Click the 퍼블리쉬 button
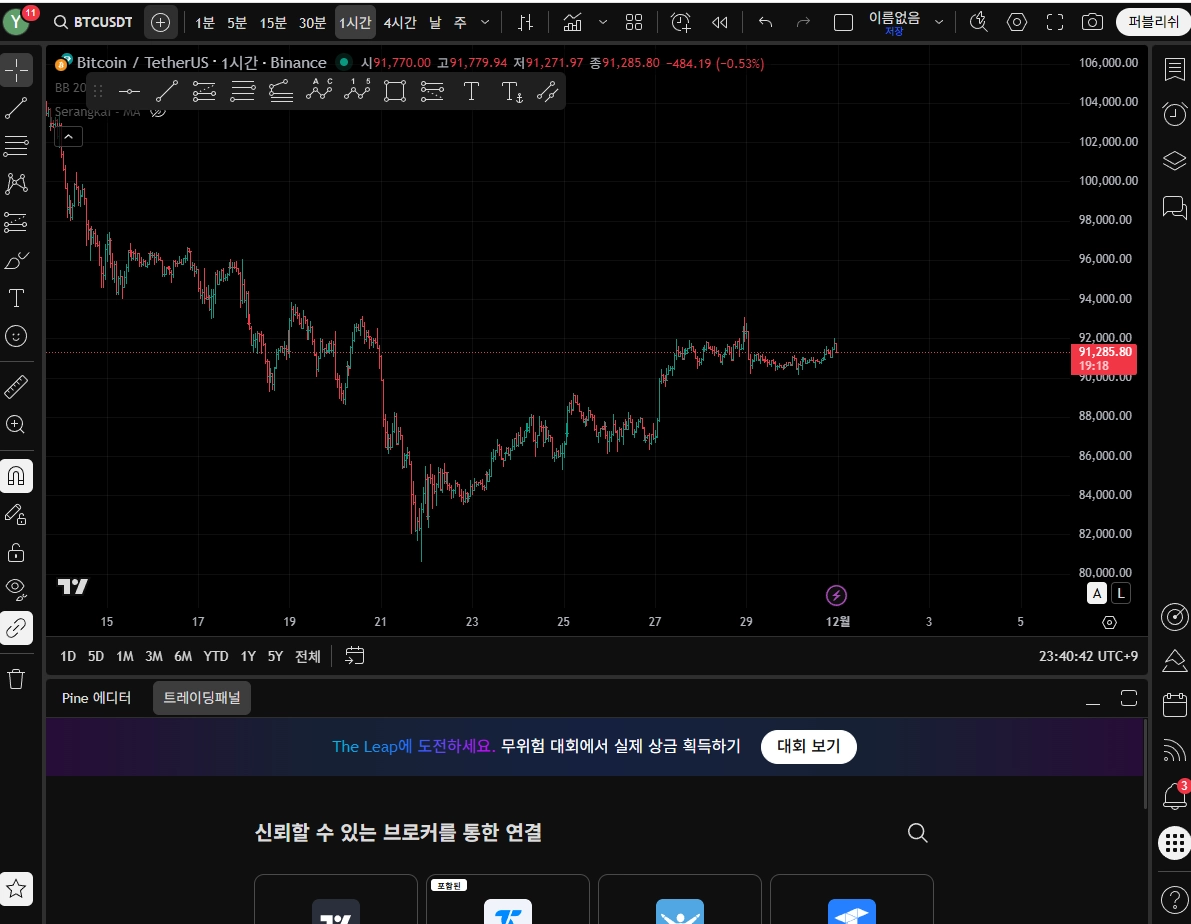This screenshot has width=1191, height=924. pos(1153,22)
